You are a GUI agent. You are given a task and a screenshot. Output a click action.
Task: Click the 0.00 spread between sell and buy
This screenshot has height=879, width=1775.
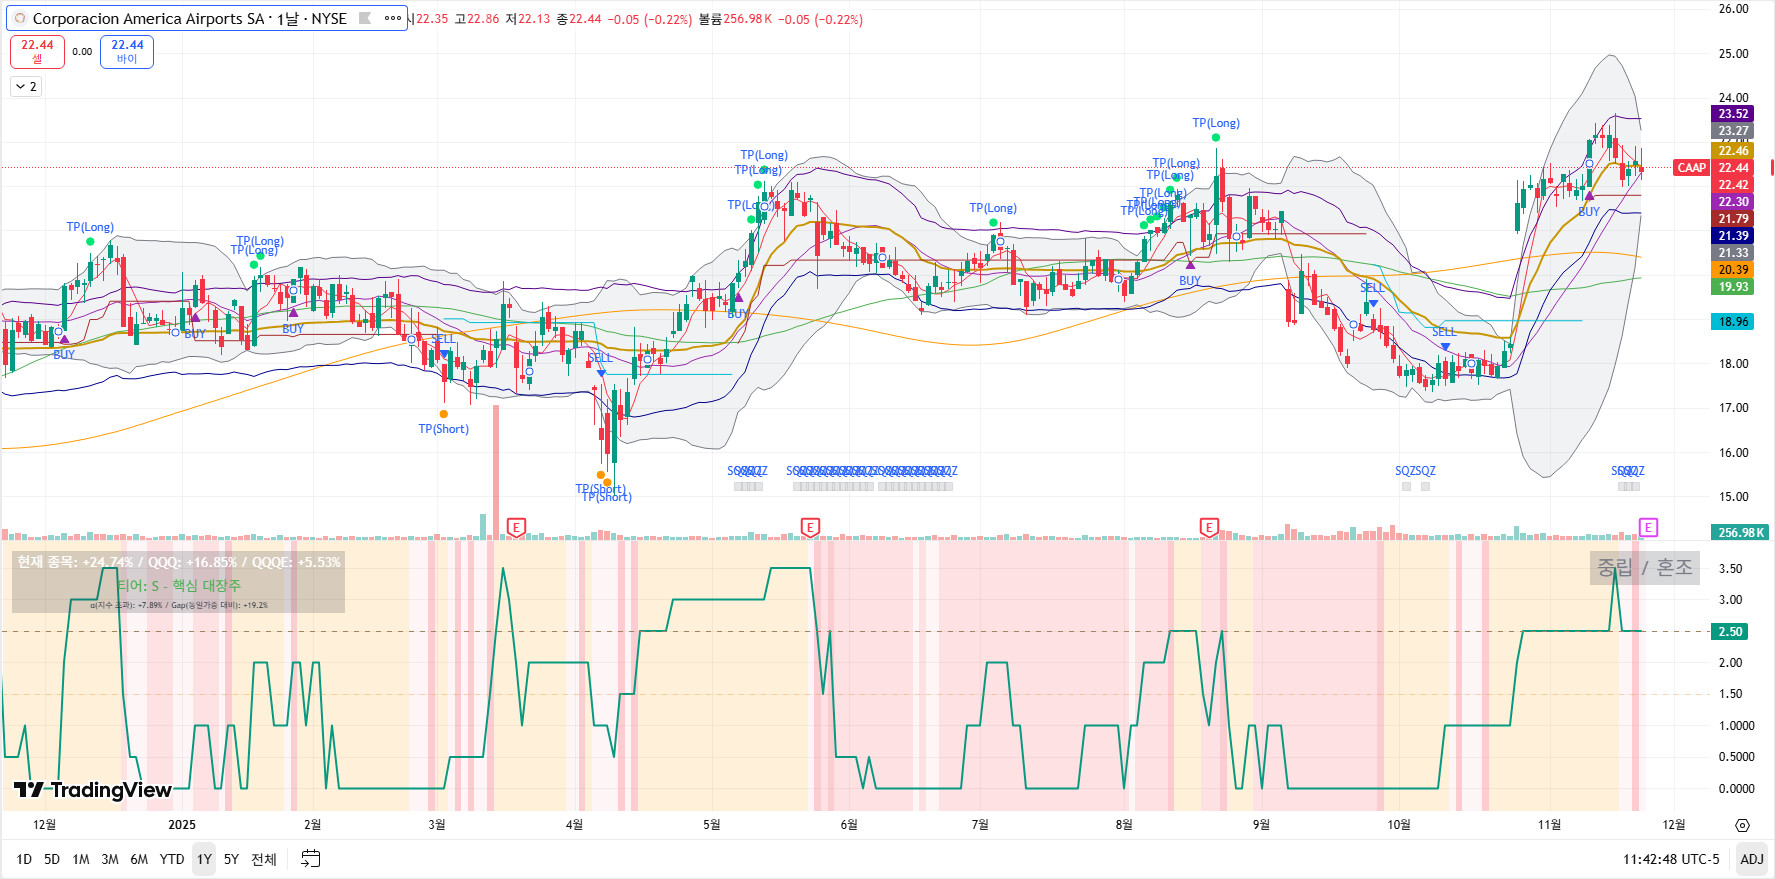click(x=82, y=52)
